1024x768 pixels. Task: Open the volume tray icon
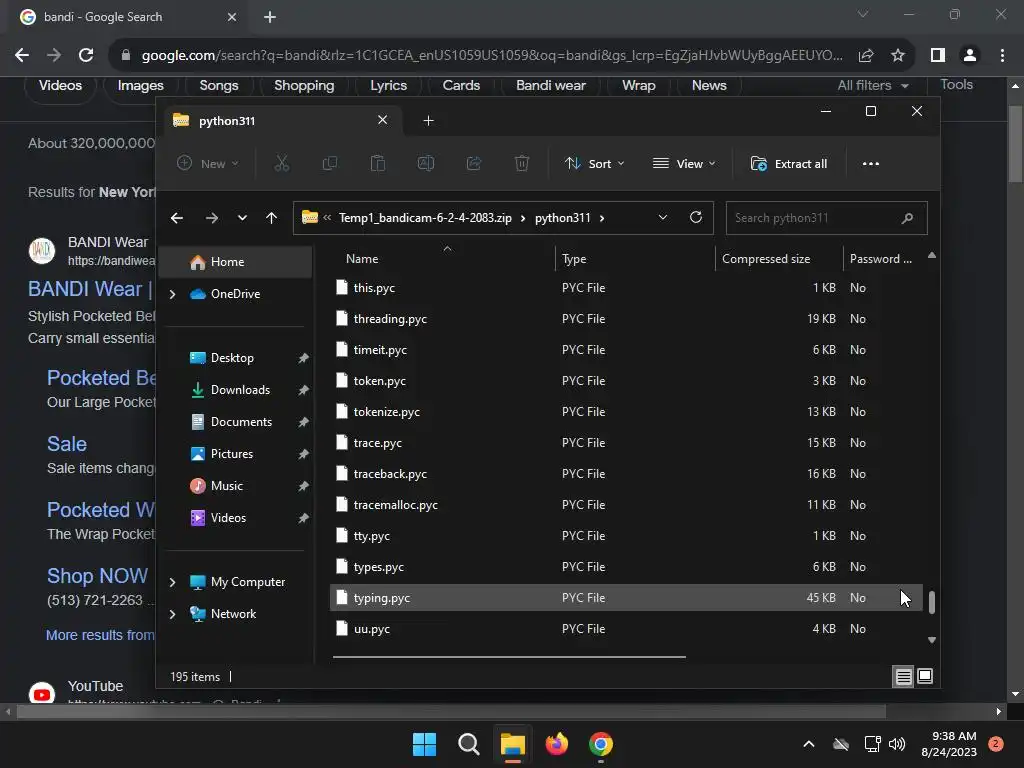coord(897,744)
